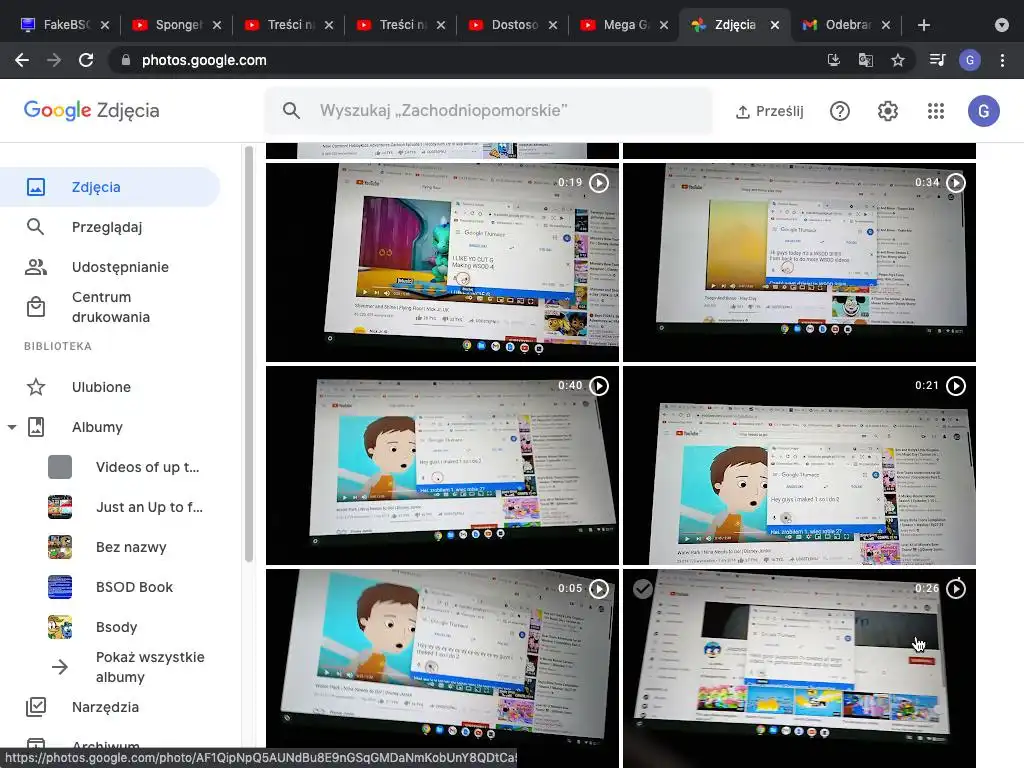Open the Google account avatar G
The image size is (1024, 768).
point(984,111)
